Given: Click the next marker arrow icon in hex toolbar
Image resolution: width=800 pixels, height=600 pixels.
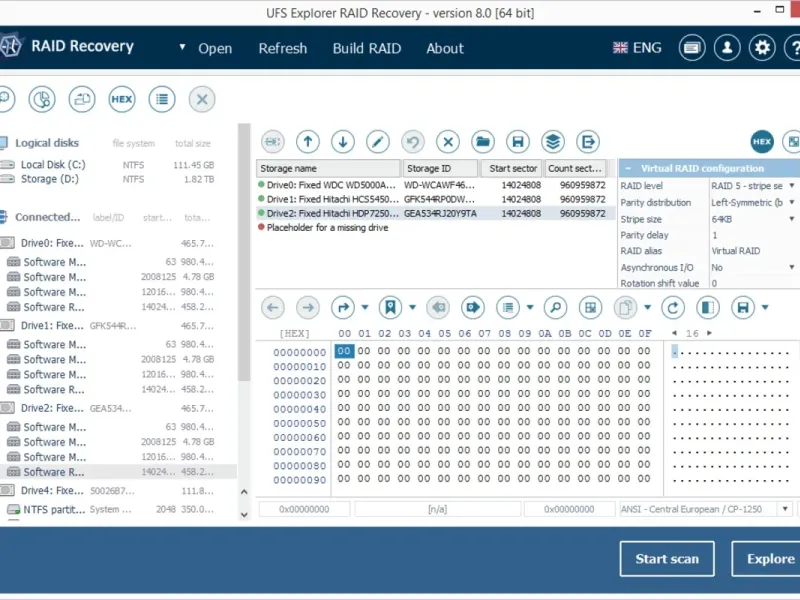Looking at the screenshot, I should click(x=473, y=308).
